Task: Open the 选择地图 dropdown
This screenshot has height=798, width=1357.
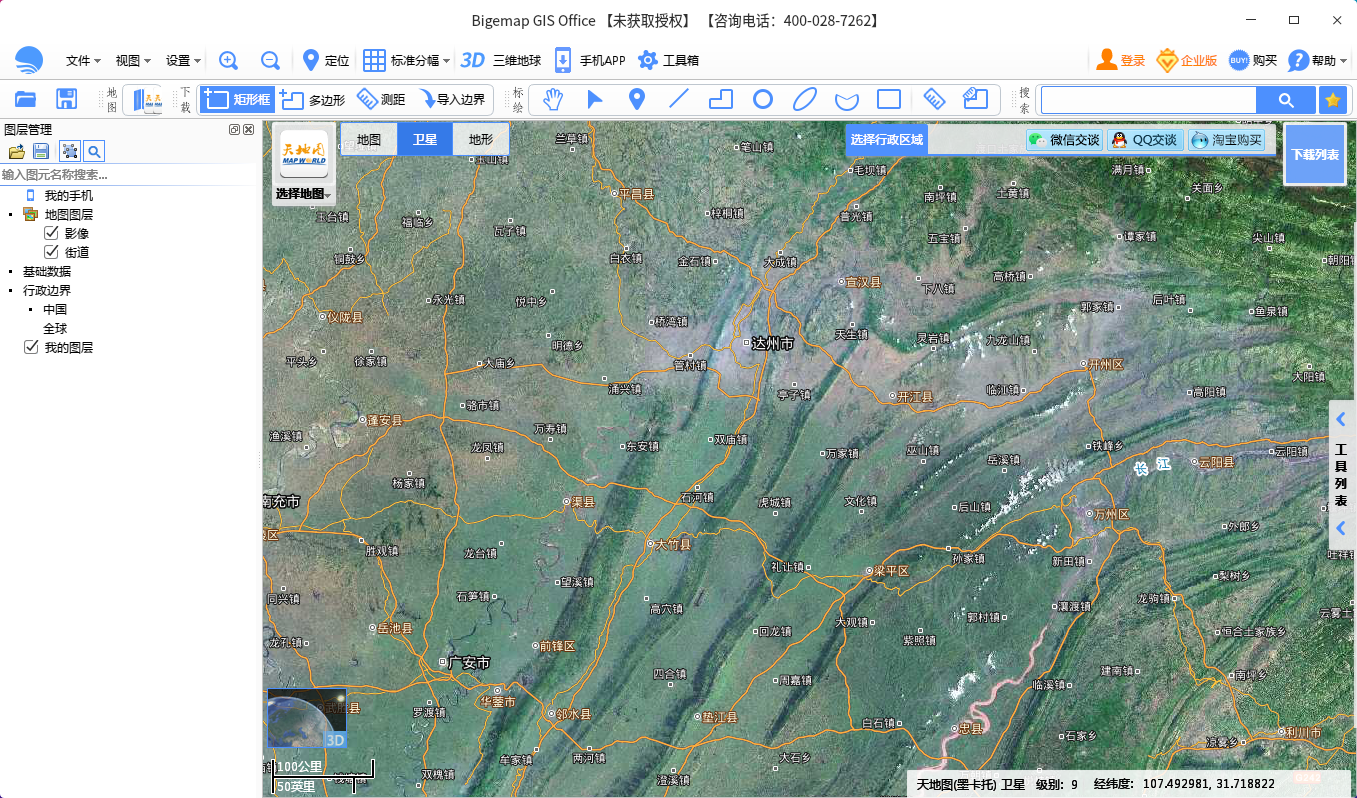Action: click(x=304, y=193)
